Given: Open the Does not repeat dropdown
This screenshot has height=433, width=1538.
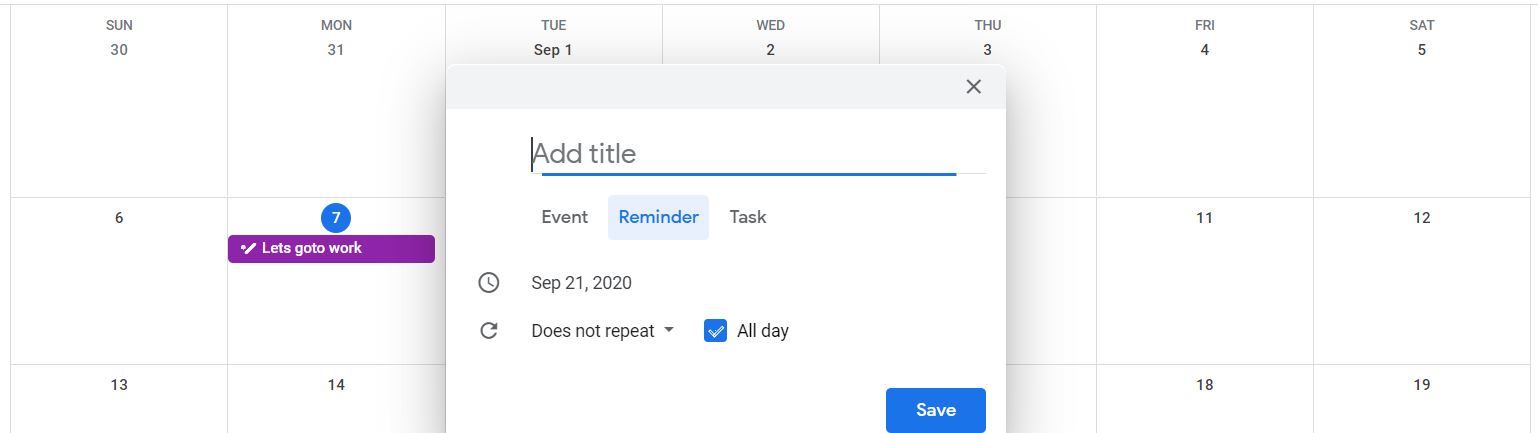Looking at the screenshot, I should (x=603, y=331).
